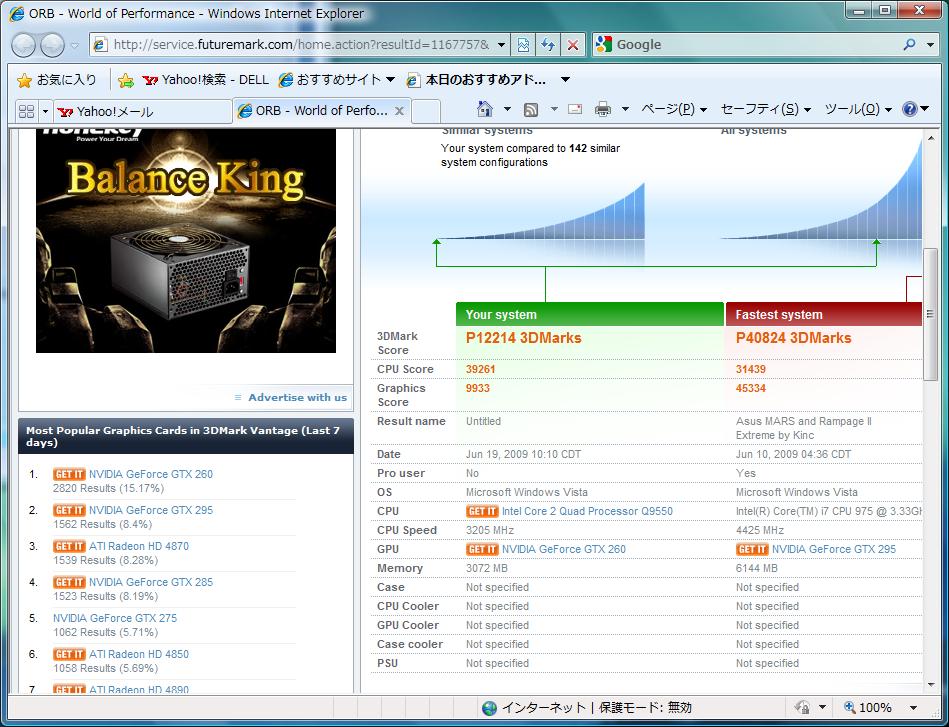Open Intel Core 2 Quad Processor Q9550 link
The width and height of the screenshot is (949, 727).
coord(587,512)
